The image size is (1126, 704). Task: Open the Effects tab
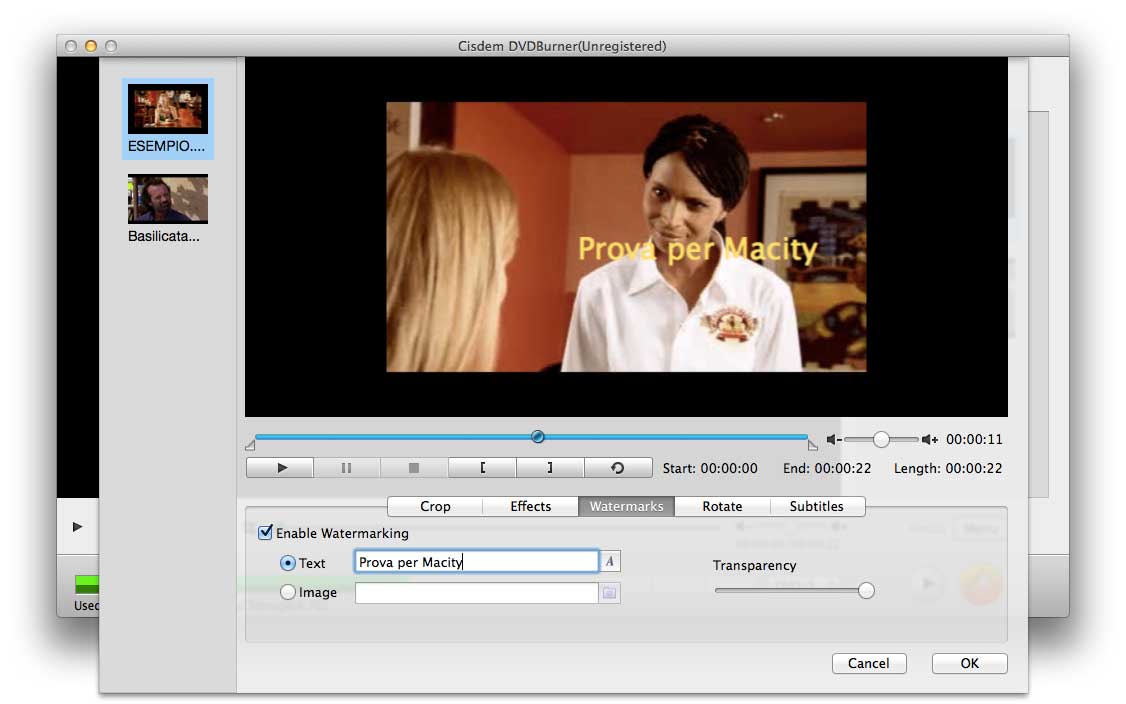[x=530, y=507]
